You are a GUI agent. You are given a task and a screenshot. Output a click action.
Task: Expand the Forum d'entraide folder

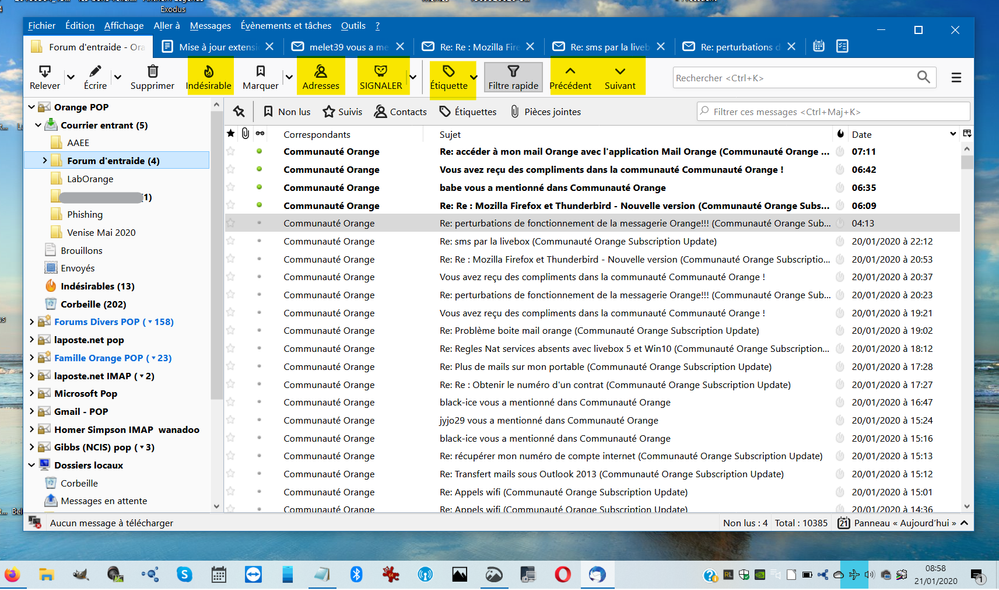pos(45,161)
